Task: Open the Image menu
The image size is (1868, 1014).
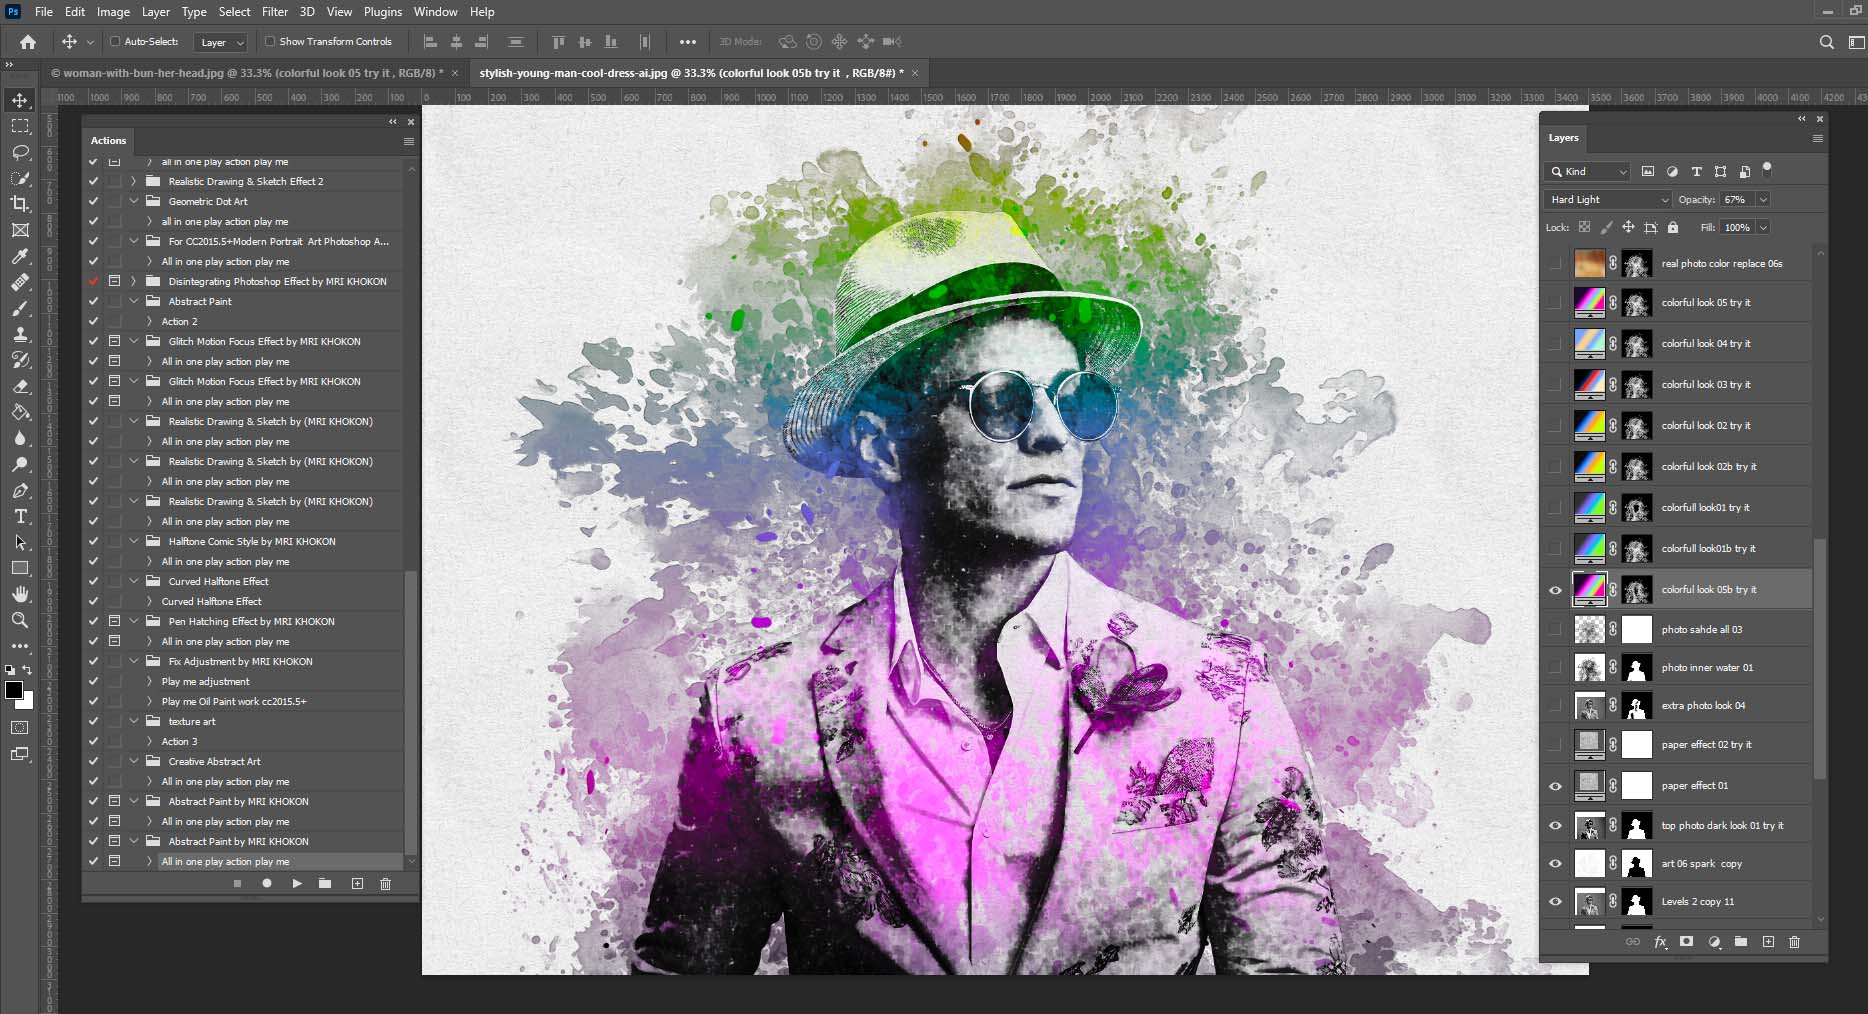Action: pos(113,12)
